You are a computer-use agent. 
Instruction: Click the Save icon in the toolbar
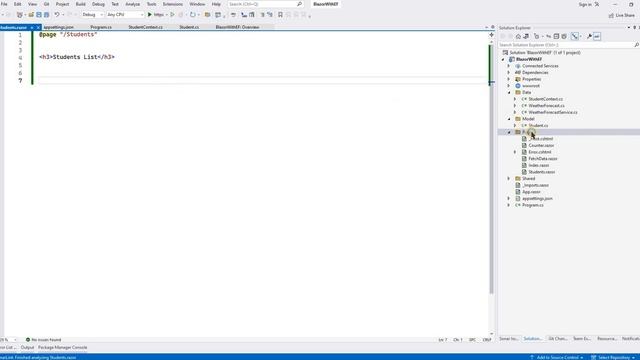tap(39, 15)
